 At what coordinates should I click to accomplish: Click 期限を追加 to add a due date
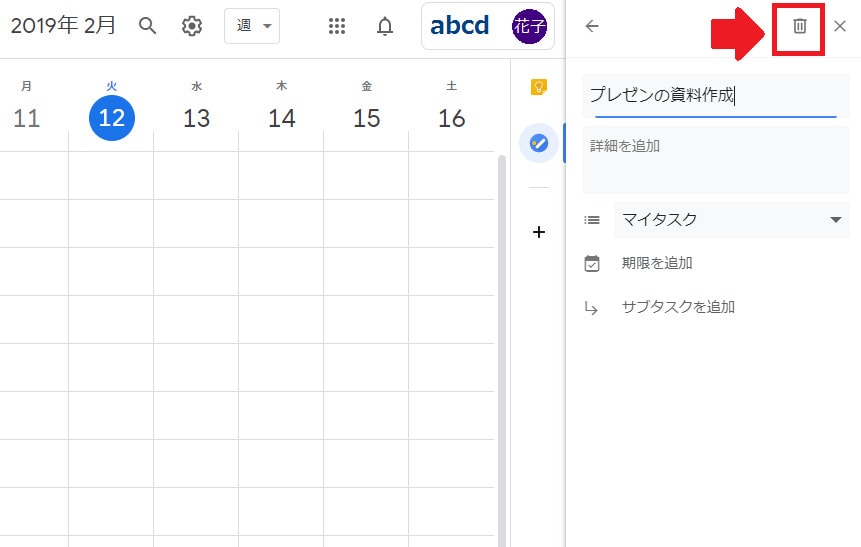(x=657, y=264)
